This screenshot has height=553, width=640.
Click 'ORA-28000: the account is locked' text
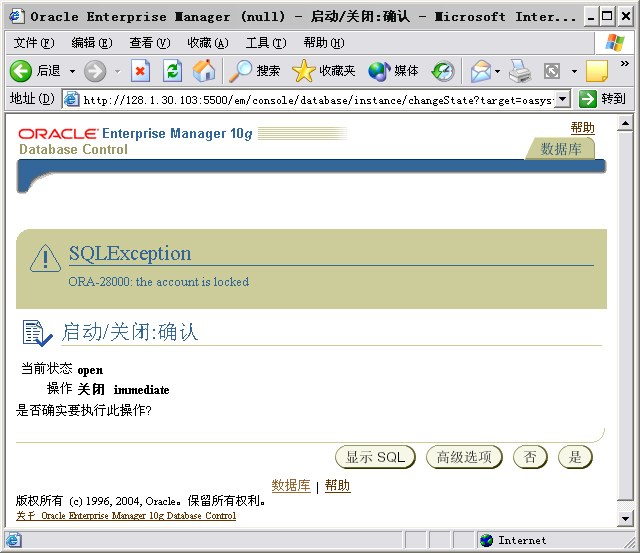point(158,282)
